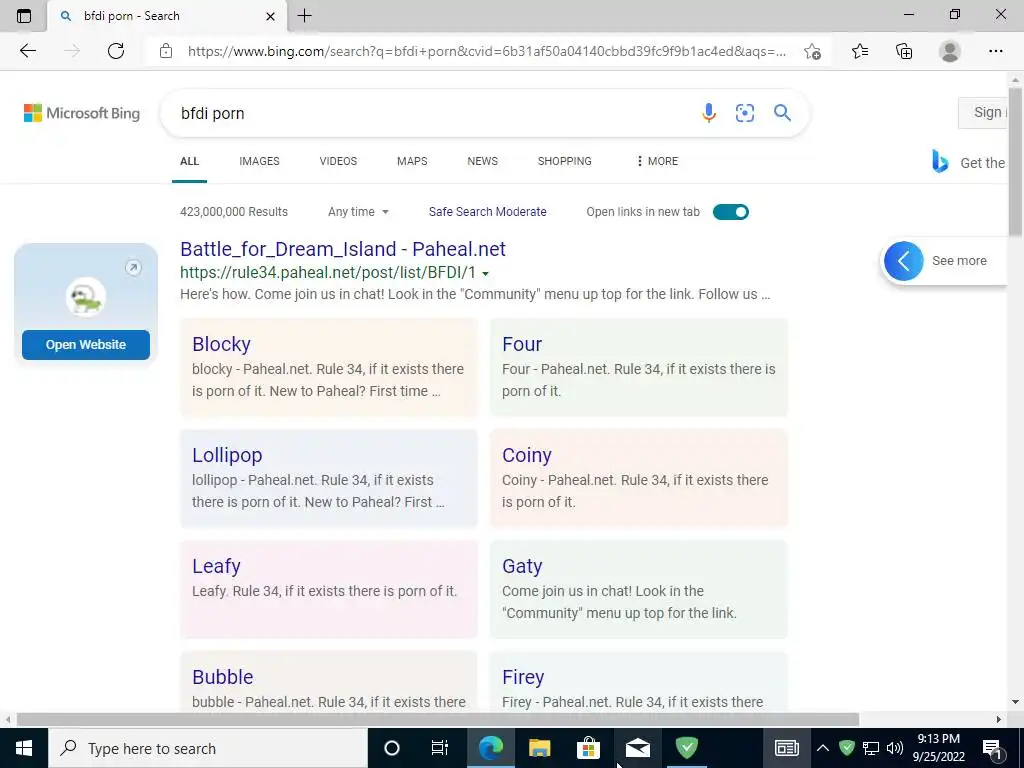Open Mail app from taskbar
The width and height of the screenshot is (1024, 768).
tap(637, 748)
